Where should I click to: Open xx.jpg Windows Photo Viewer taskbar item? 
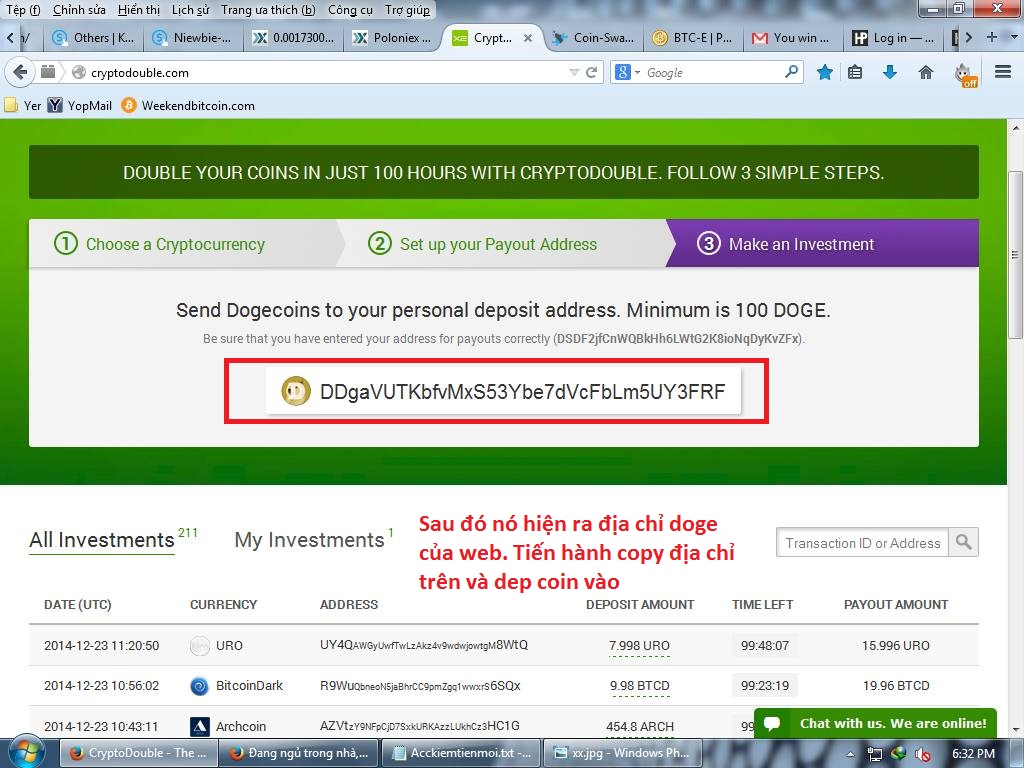(622, 753)
